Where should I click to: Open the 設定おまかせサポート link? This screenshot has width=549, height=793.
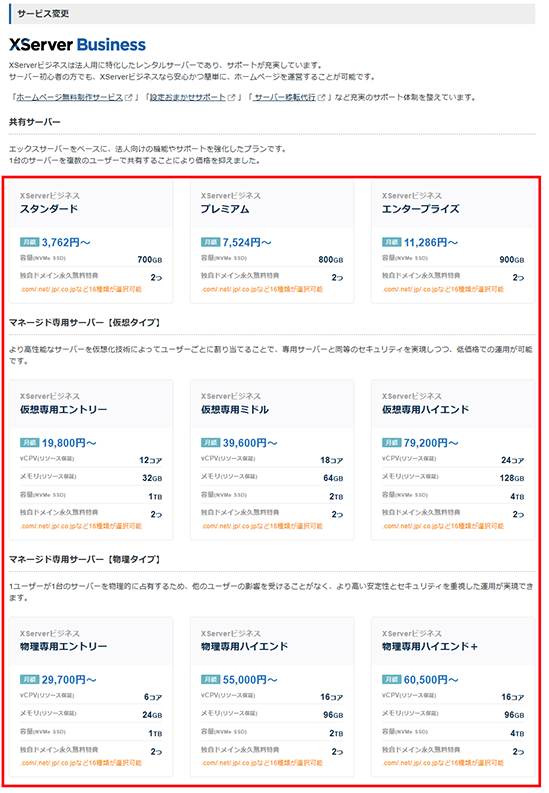(x=188, y=97)
